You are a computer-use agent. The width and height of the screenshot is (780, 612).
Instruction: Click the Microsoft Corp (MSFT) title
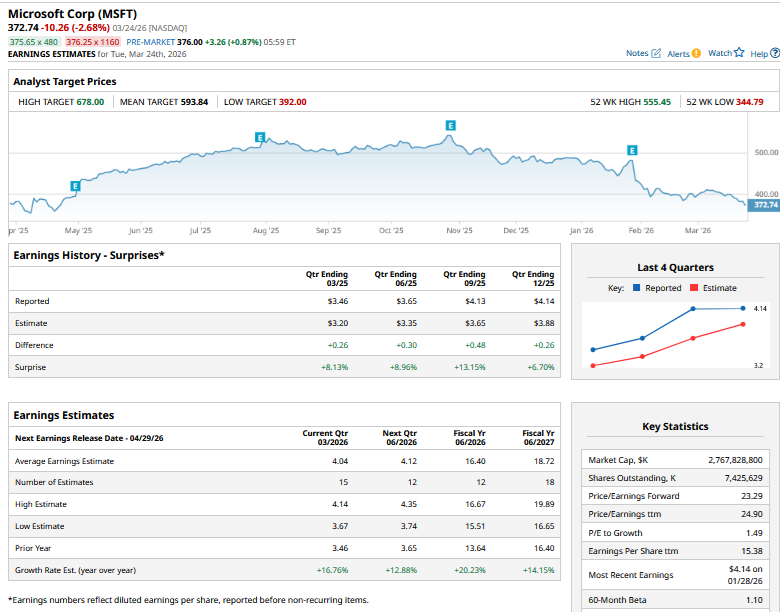72,13
